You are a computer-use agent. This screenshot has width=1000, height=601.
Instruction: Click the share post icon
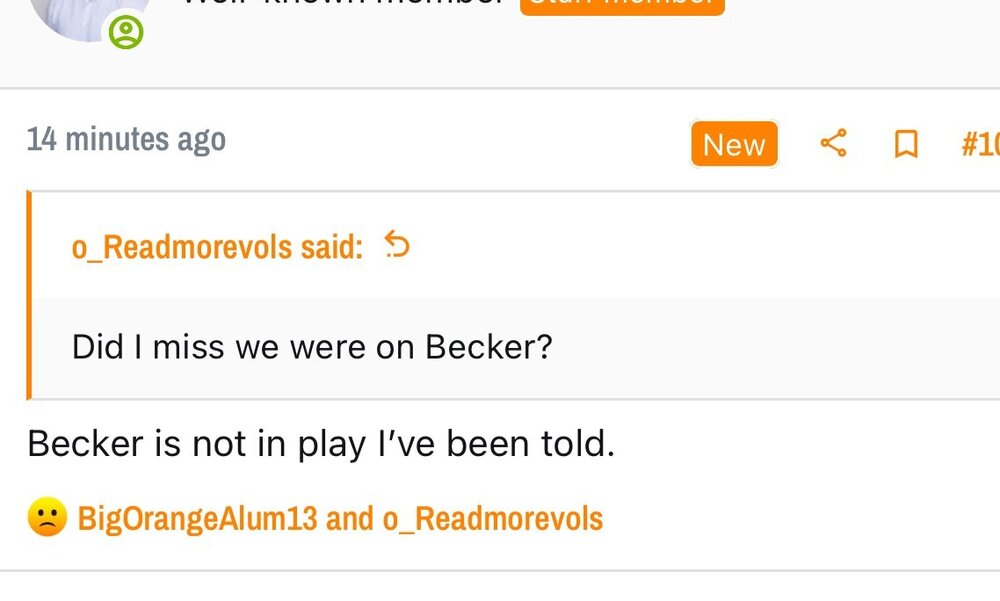click(x=833, y=144)
